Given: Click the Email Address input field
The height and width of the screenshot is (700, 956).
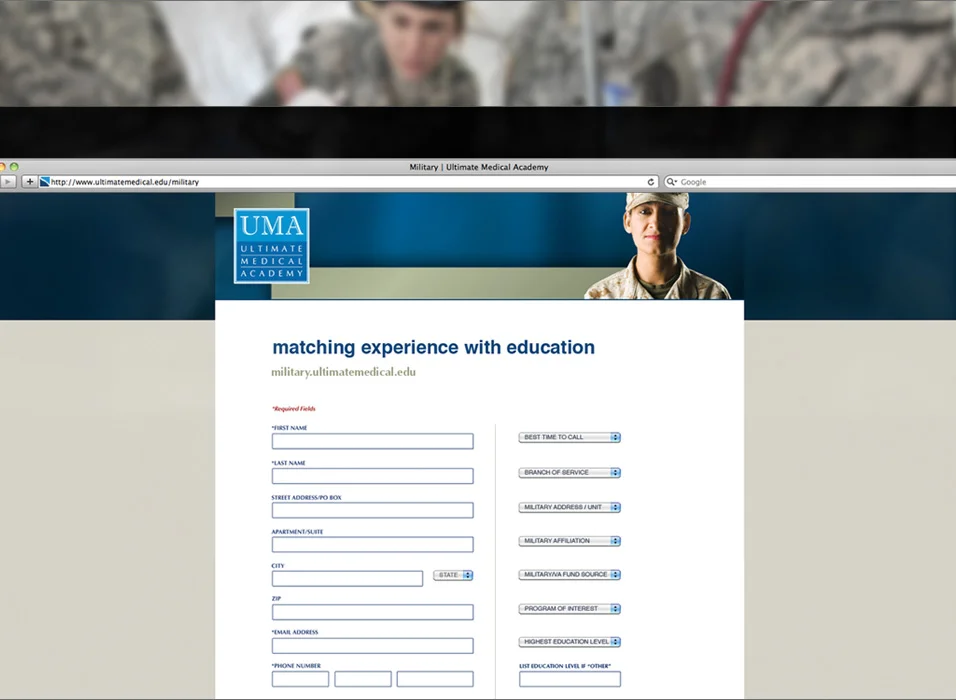Looking at the screenshot, I should [x=373, y=646].
